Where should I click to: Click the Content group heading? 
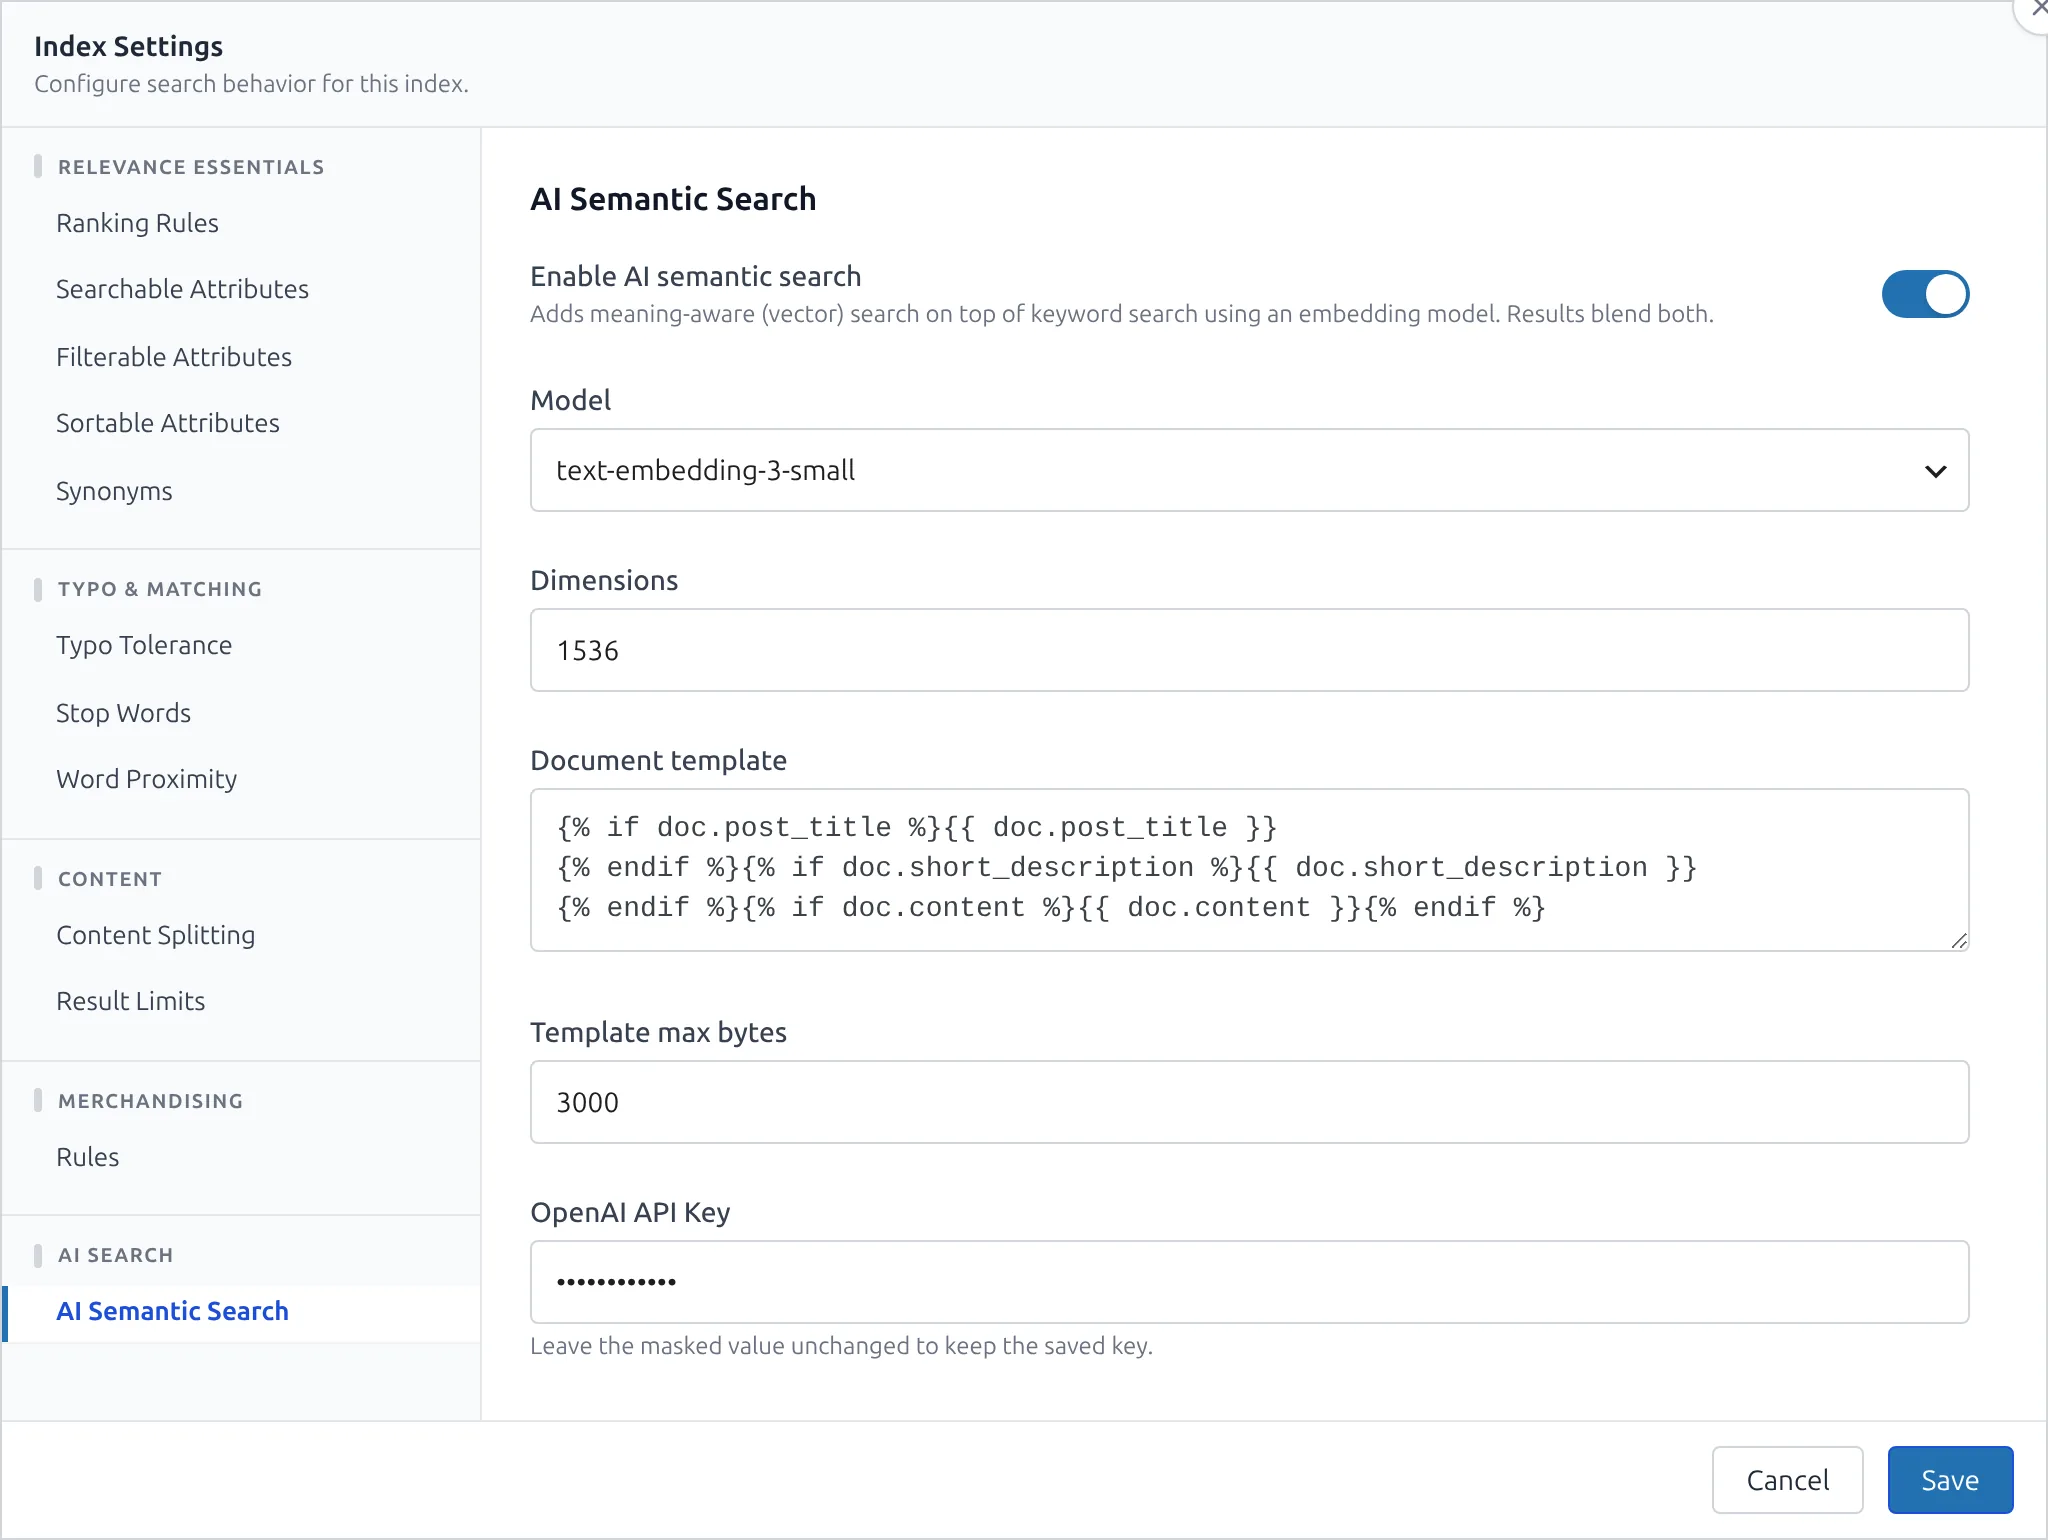110,879
